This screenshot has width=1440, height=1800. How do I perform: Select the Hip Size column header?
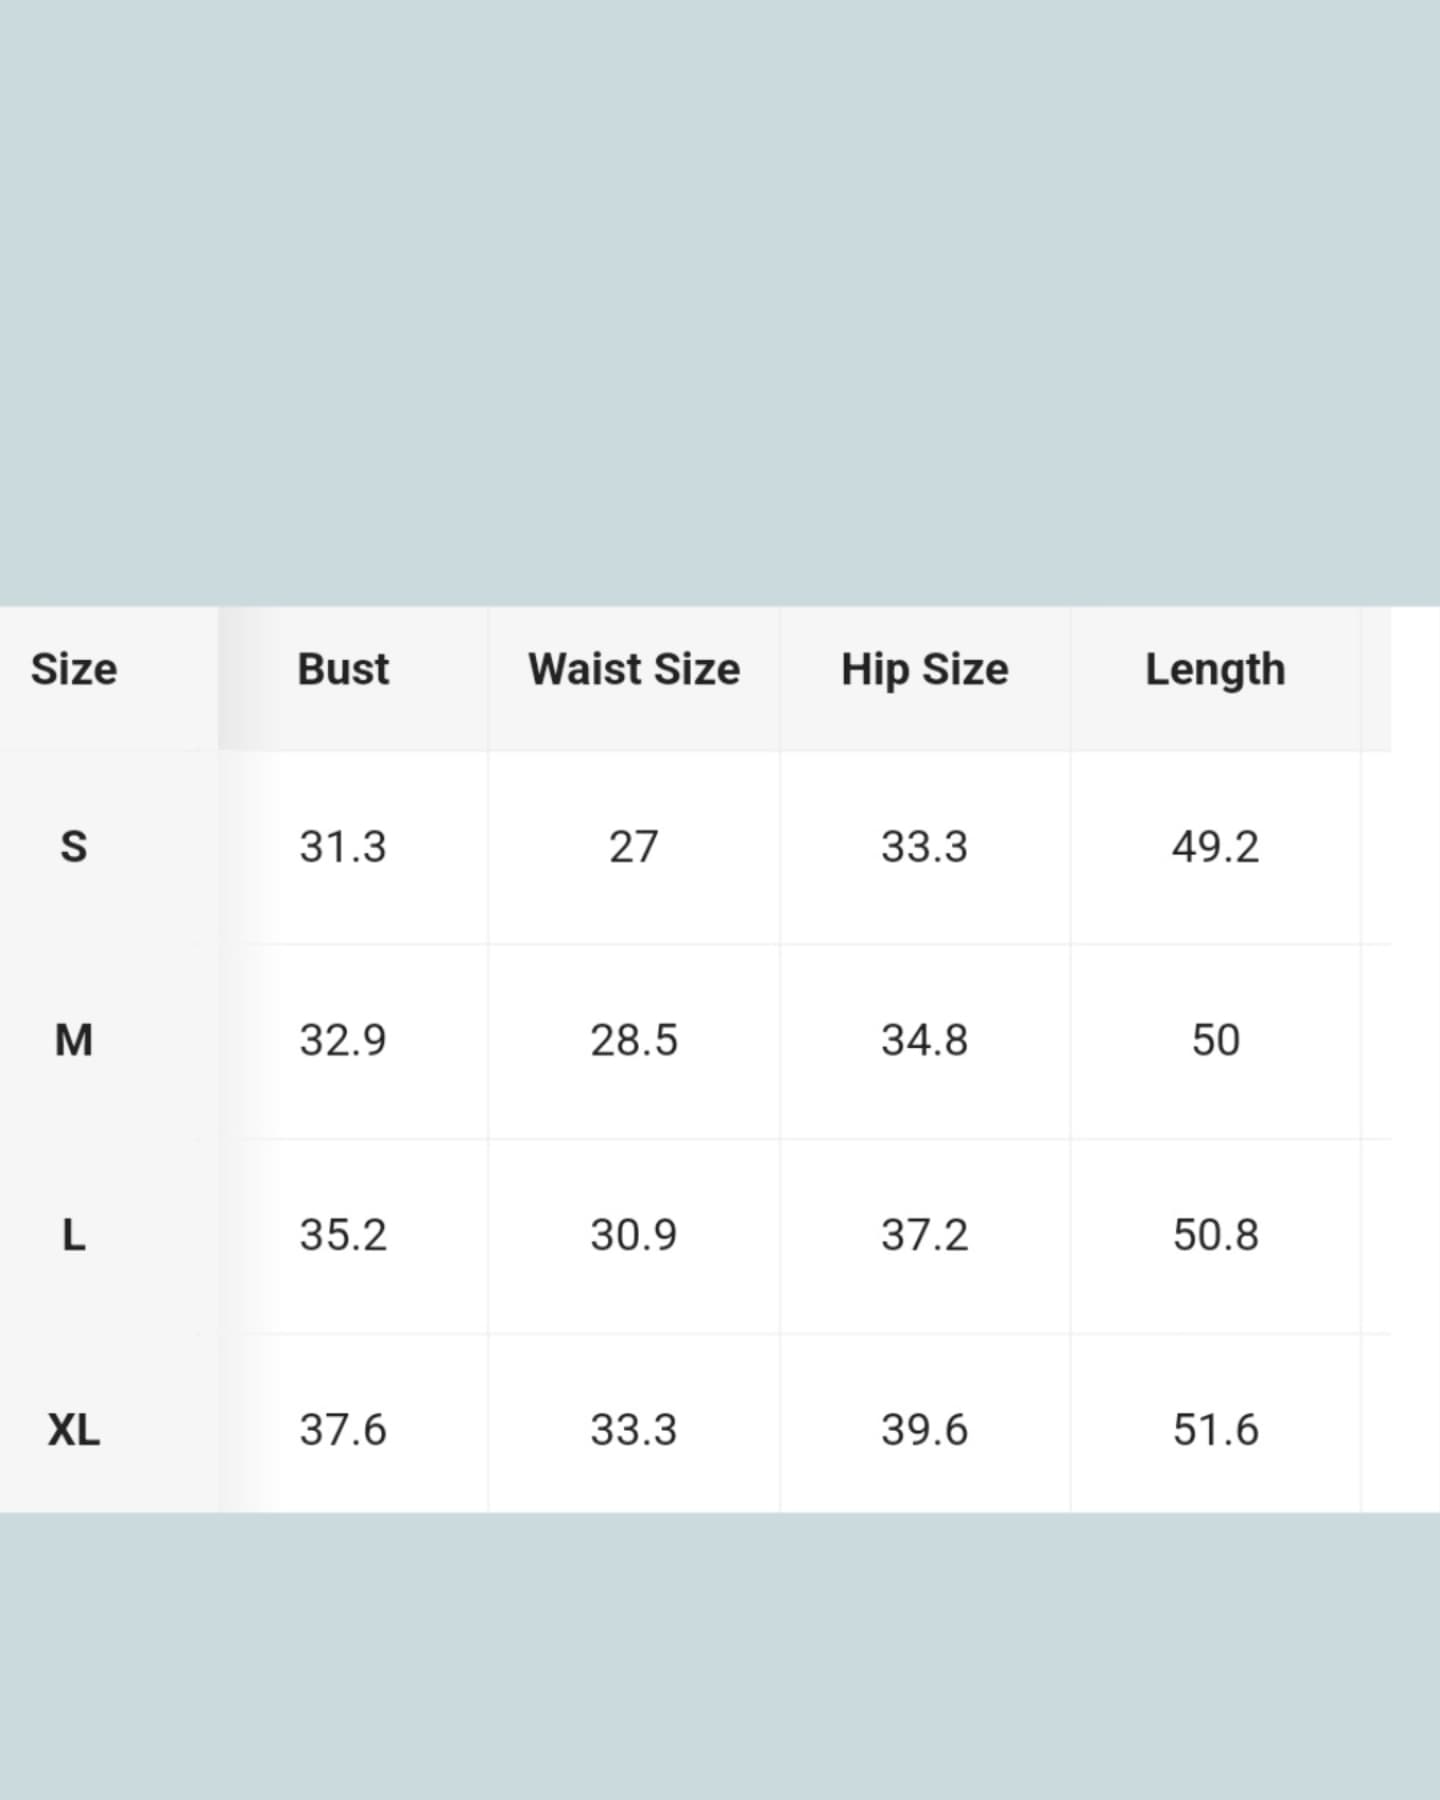click(x=925, y=669)
